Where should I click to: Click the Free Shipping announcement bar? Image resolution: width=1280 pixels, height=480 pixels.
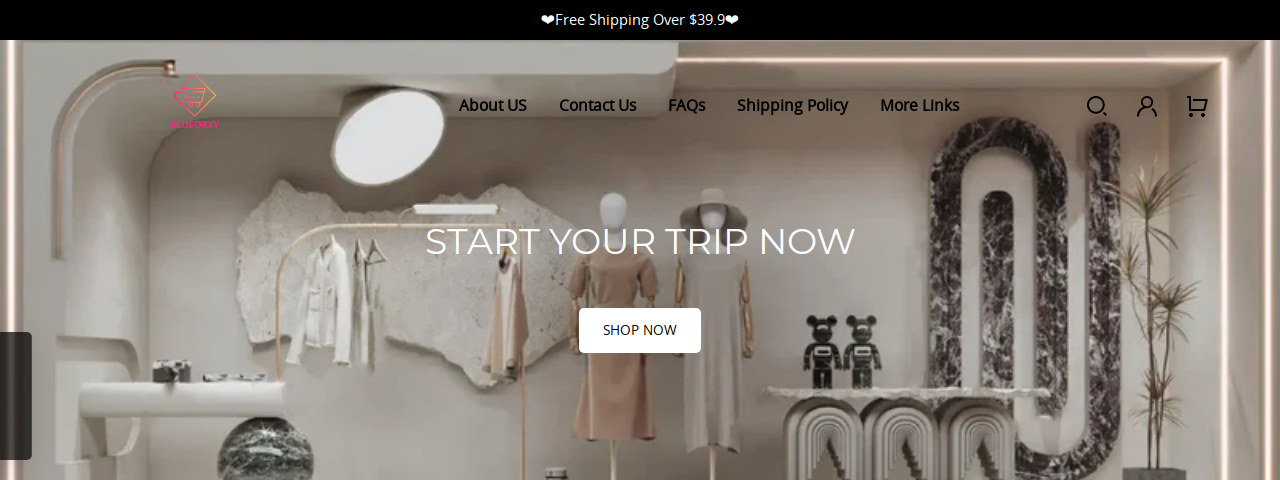(640, 20)
